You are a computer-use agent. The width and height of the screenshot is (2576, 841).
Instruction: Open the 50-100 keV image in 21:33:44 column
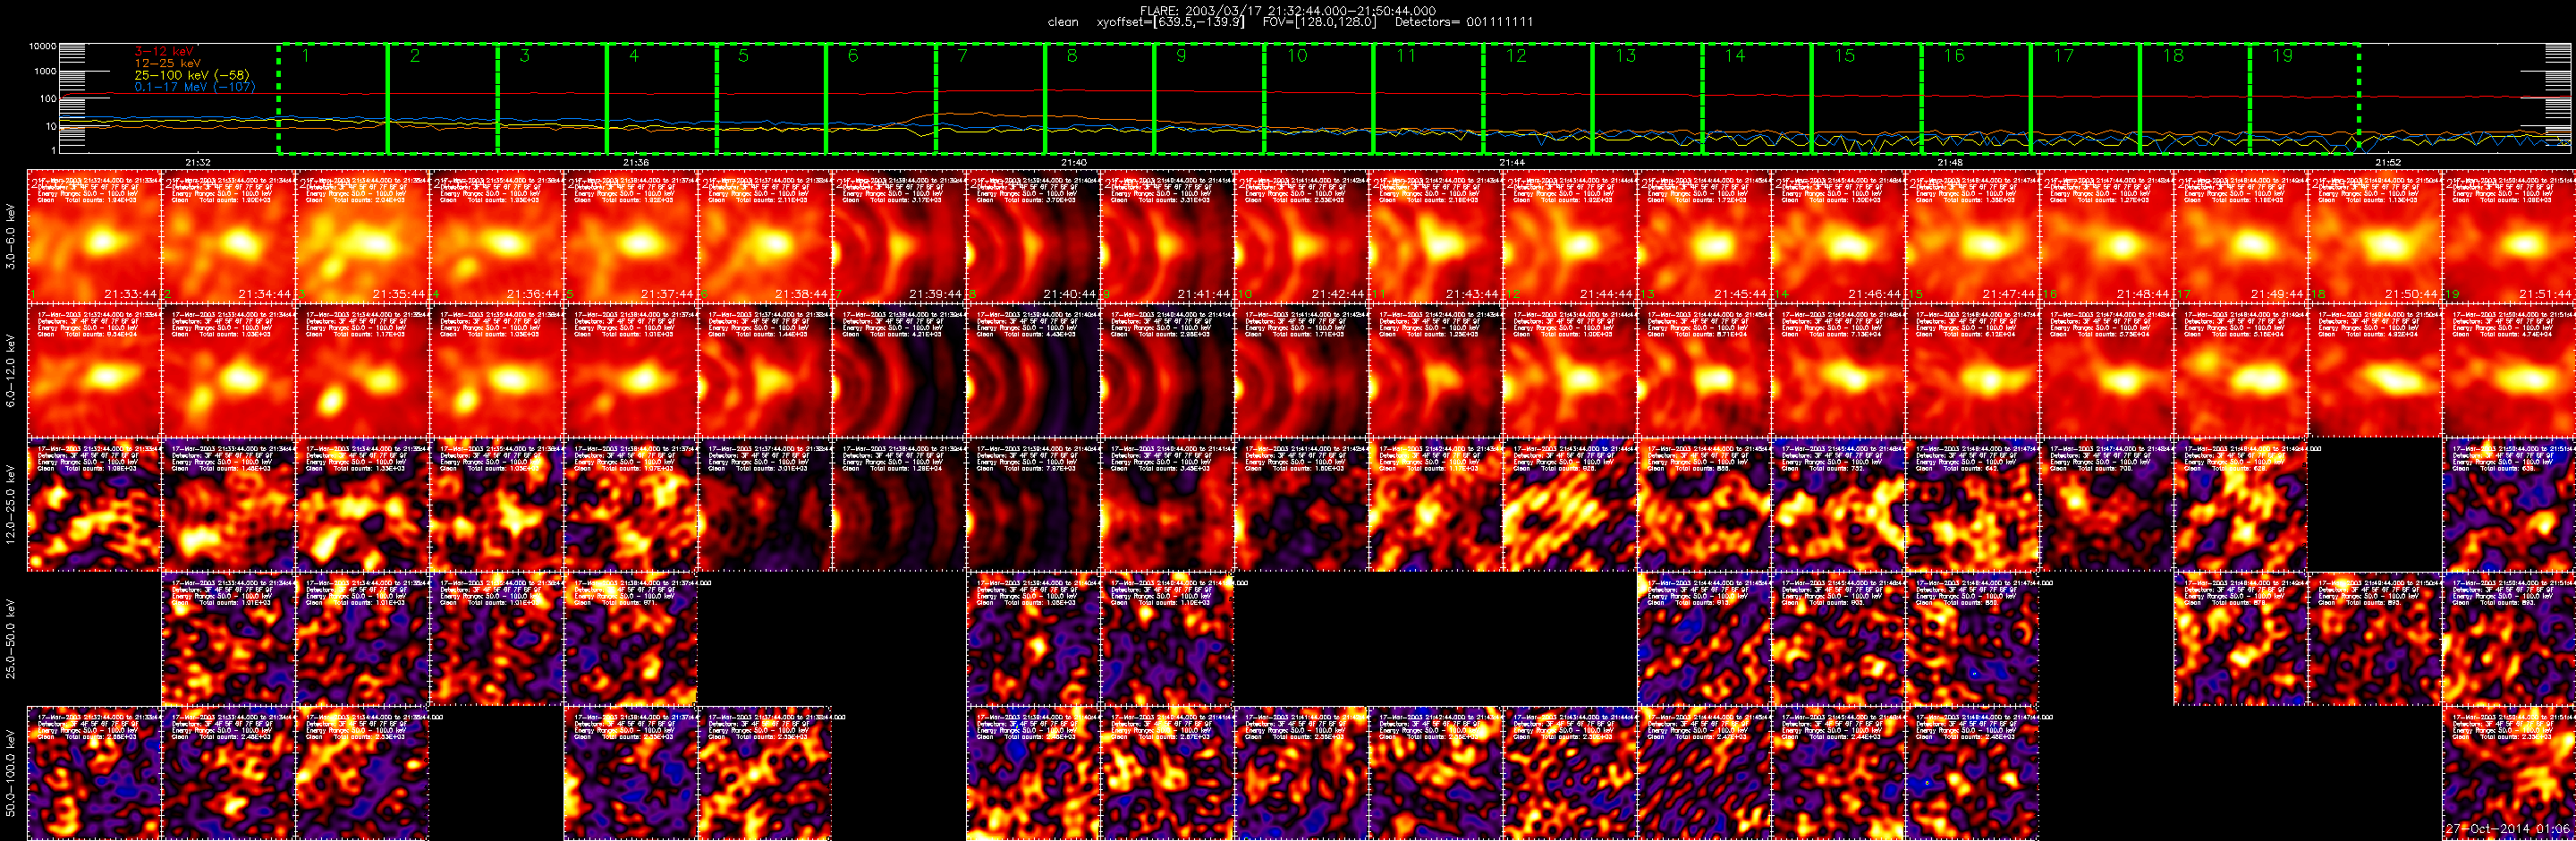94,772
